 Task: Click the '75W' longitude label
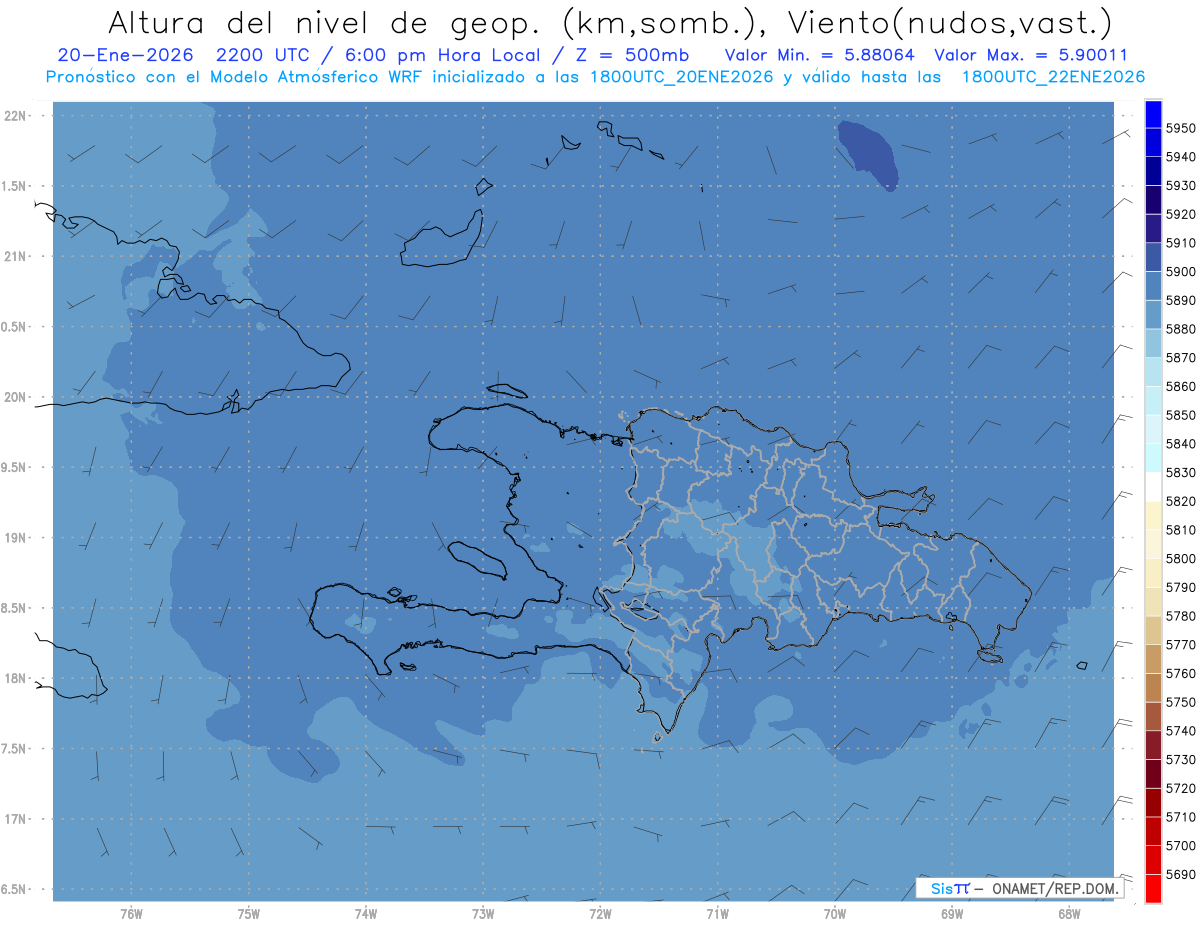249,915
